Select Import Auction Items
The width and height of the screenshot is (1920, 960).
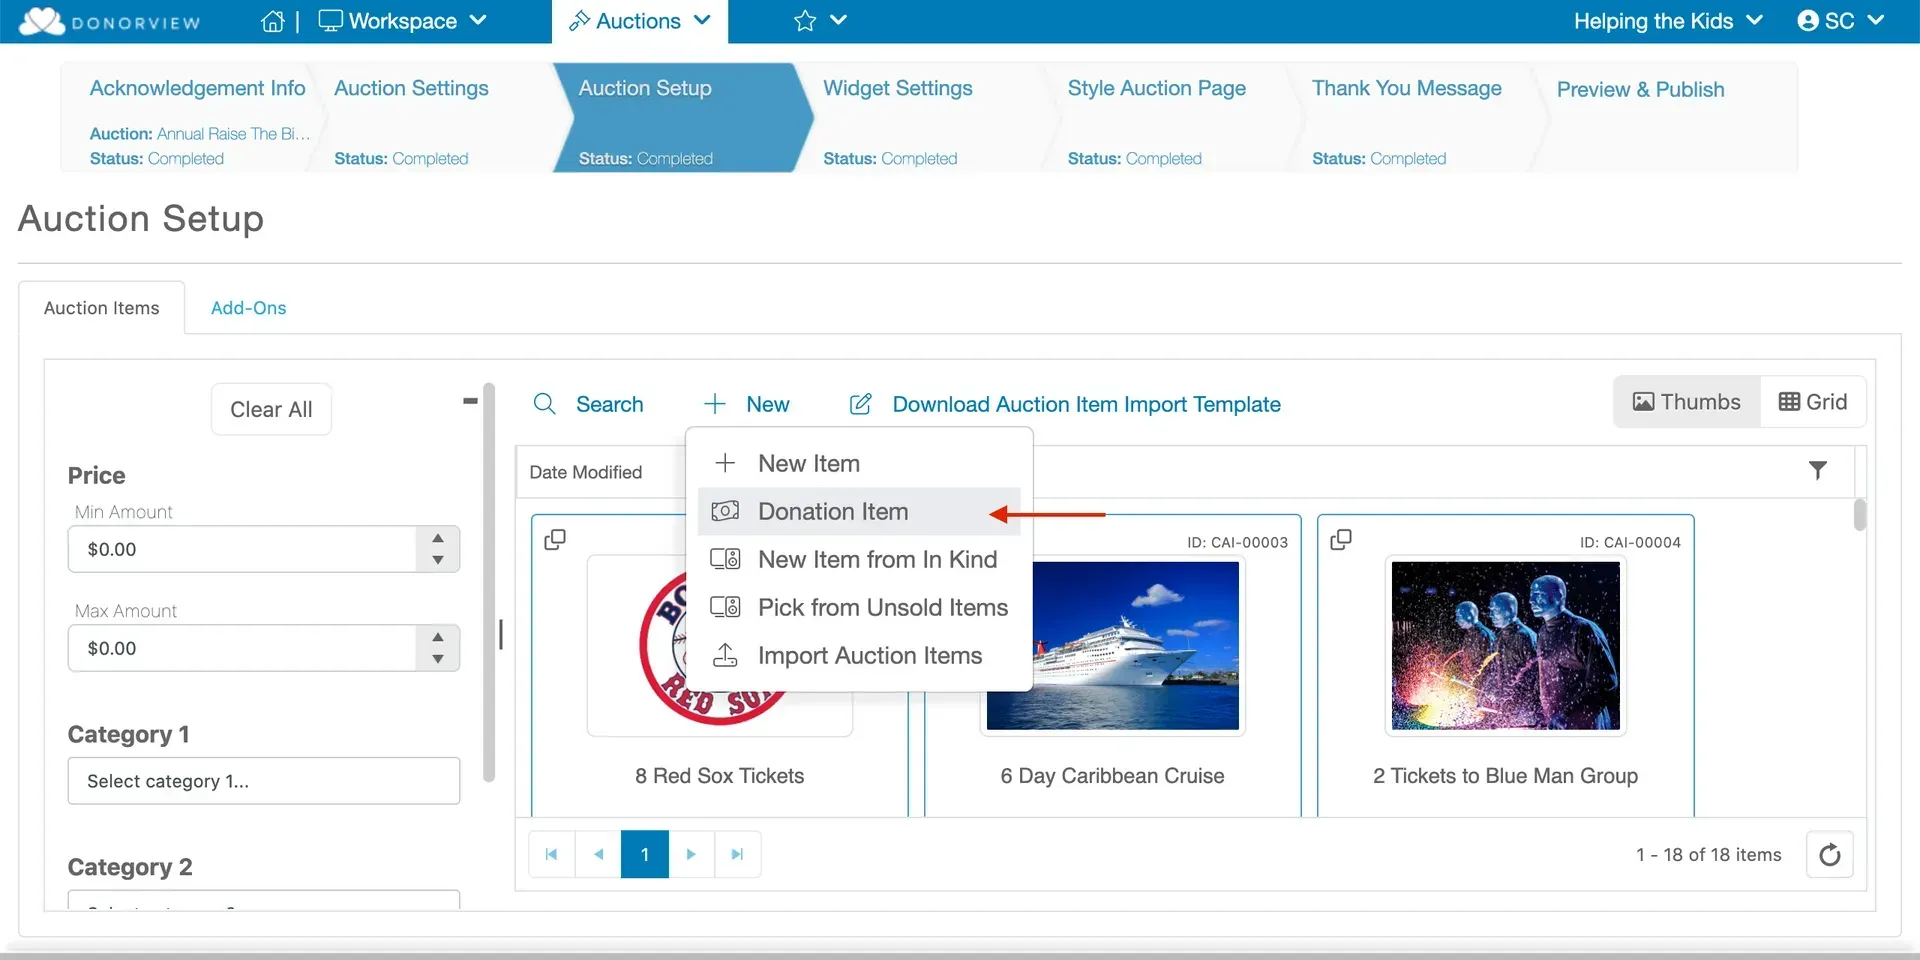coord(859,656)
